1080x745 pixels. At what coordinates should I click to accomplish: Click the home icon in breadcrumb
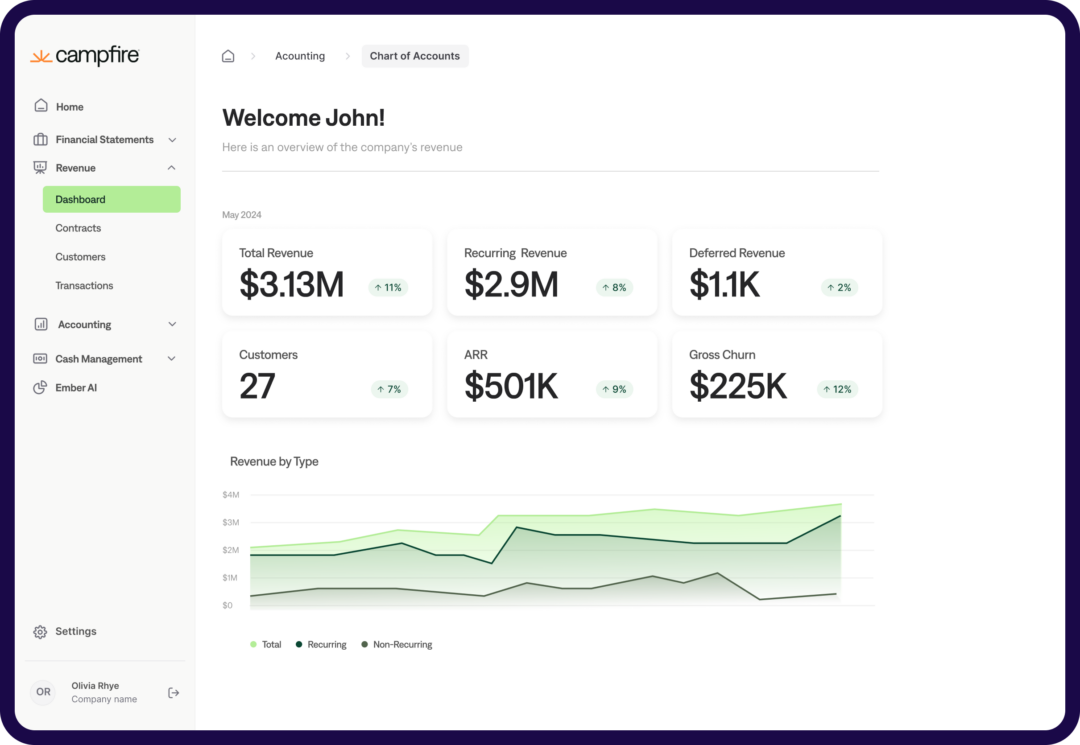tap(228, 56)
